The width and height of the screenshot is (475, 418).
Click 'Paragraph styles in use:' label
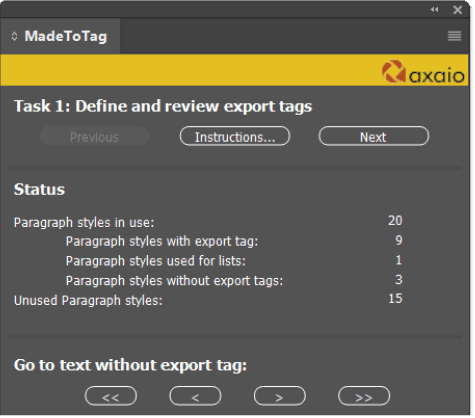point(84,222)
